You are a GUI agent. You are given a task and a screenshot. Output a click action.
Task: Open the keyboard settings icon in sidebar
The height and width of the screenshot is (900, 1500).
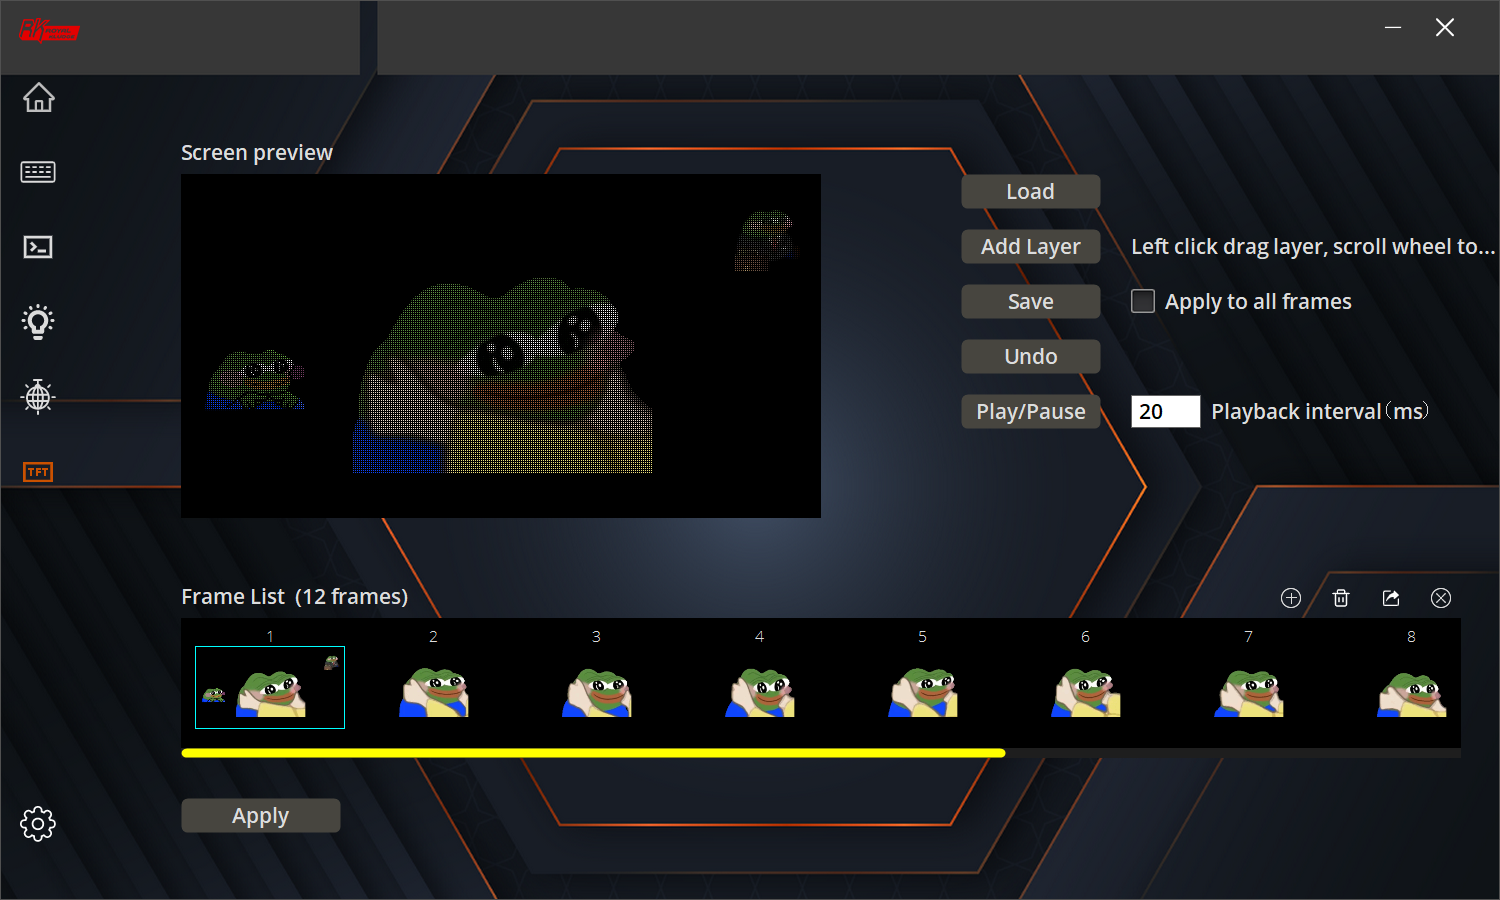[x=38, y=172]
